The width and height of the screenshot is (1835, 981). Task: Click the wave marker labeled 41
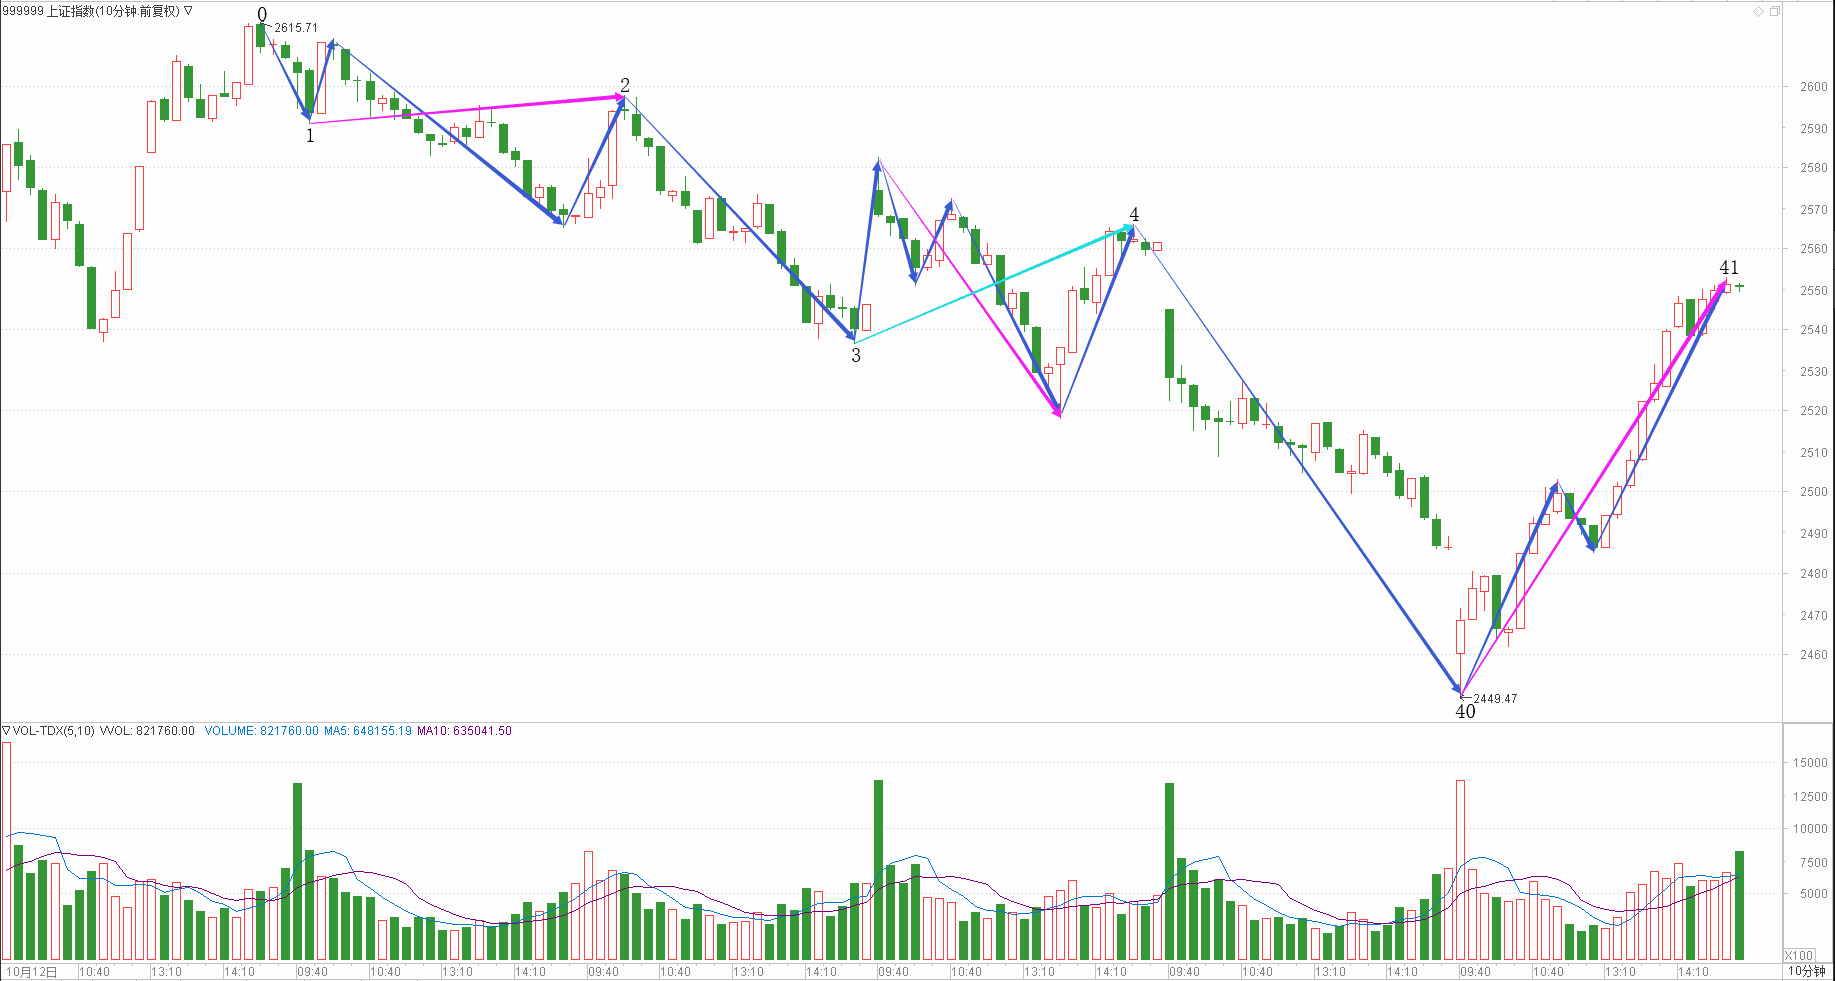pyautogui.click(x=1729, y=268)
